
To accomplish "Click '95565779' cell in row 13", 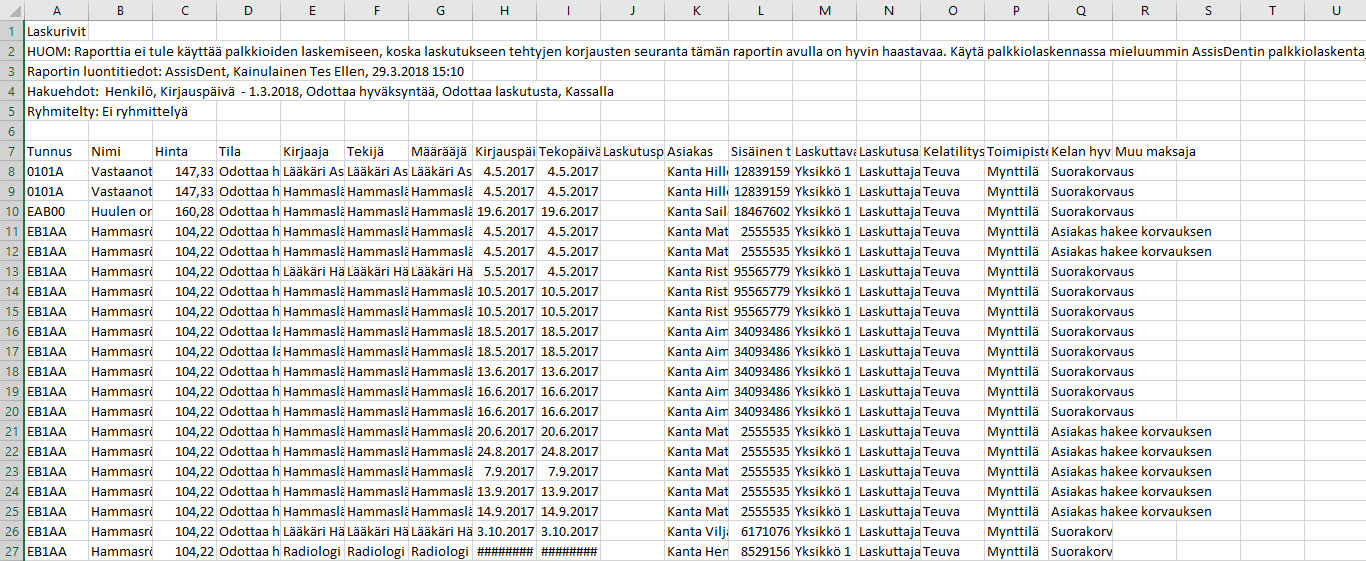I will 760,271.
